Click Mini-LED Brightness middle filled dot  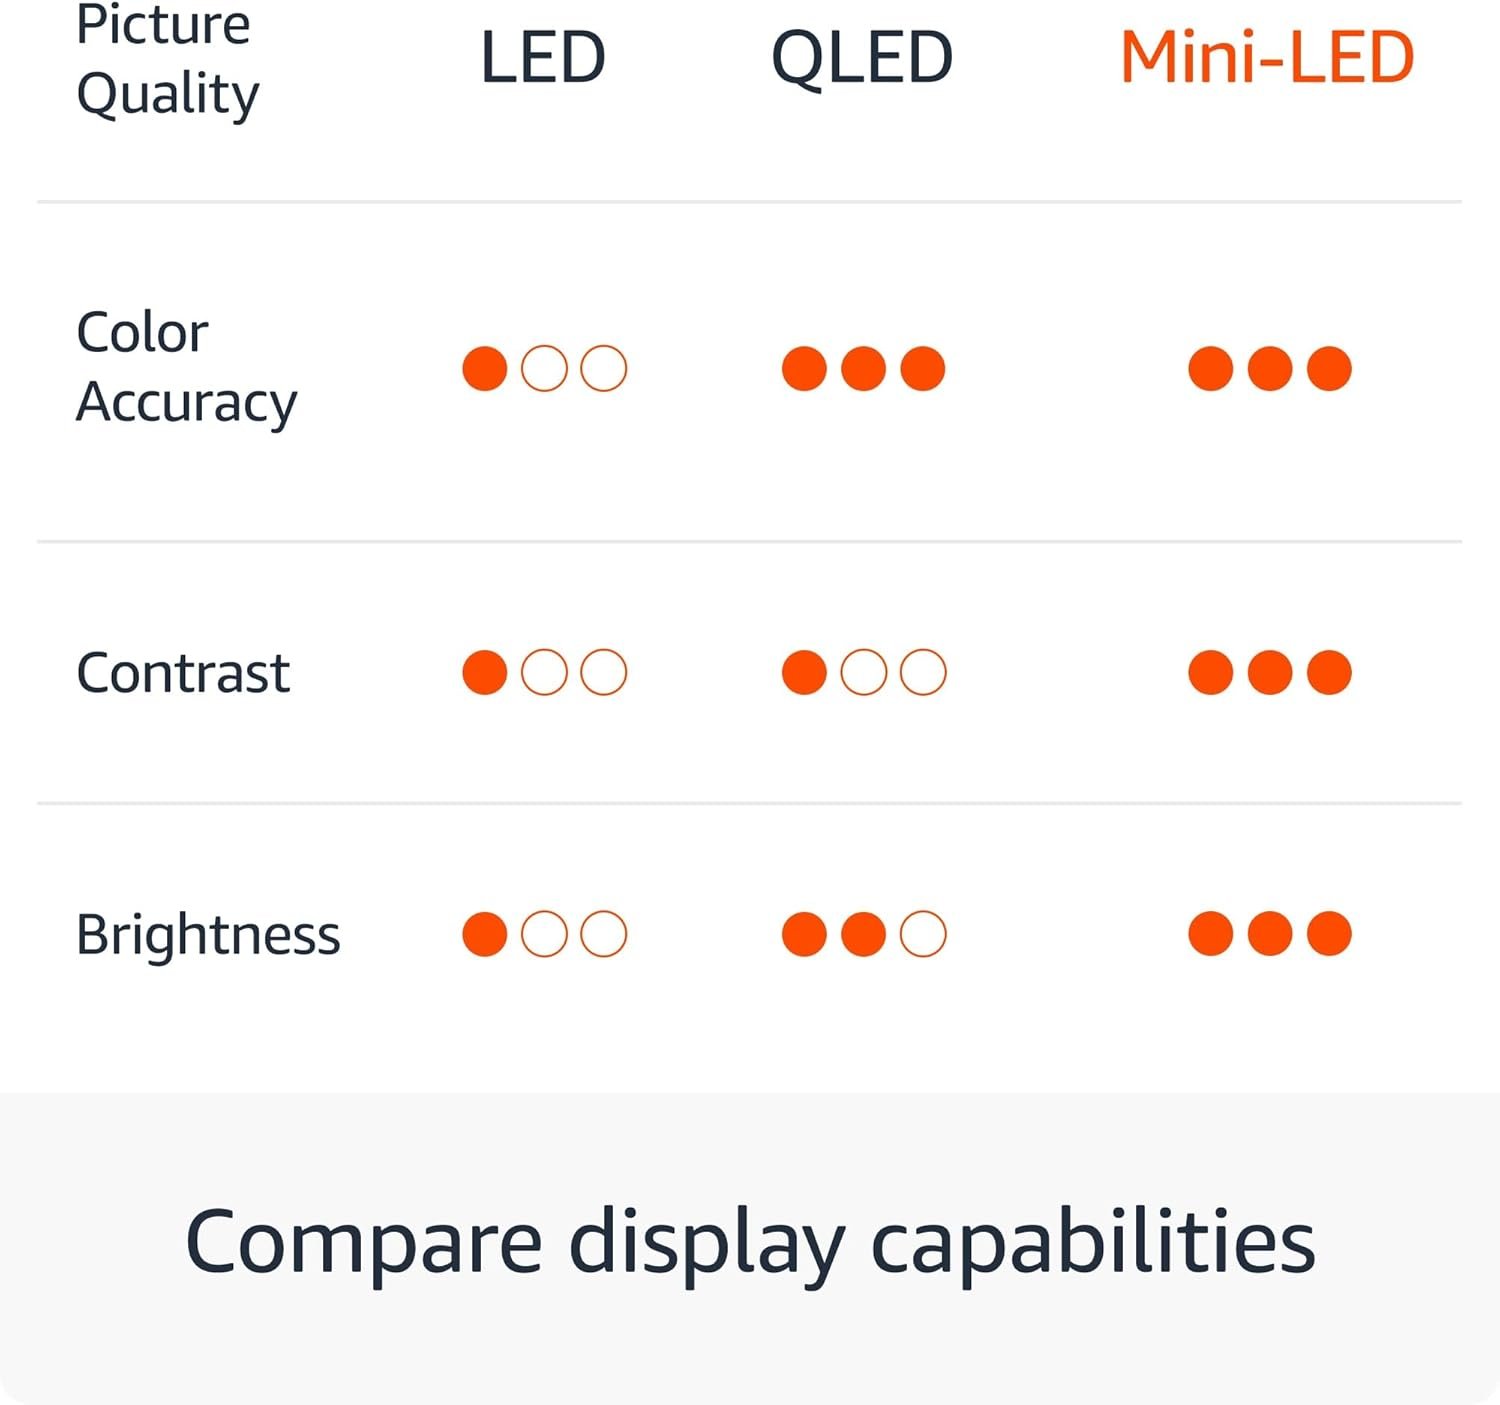[1270, 934]
